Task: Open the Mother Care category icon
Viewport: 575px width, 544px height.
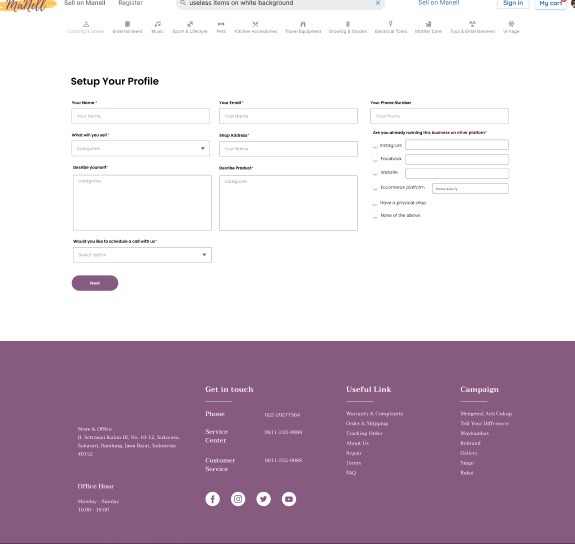Action: (x=428, y=24)
